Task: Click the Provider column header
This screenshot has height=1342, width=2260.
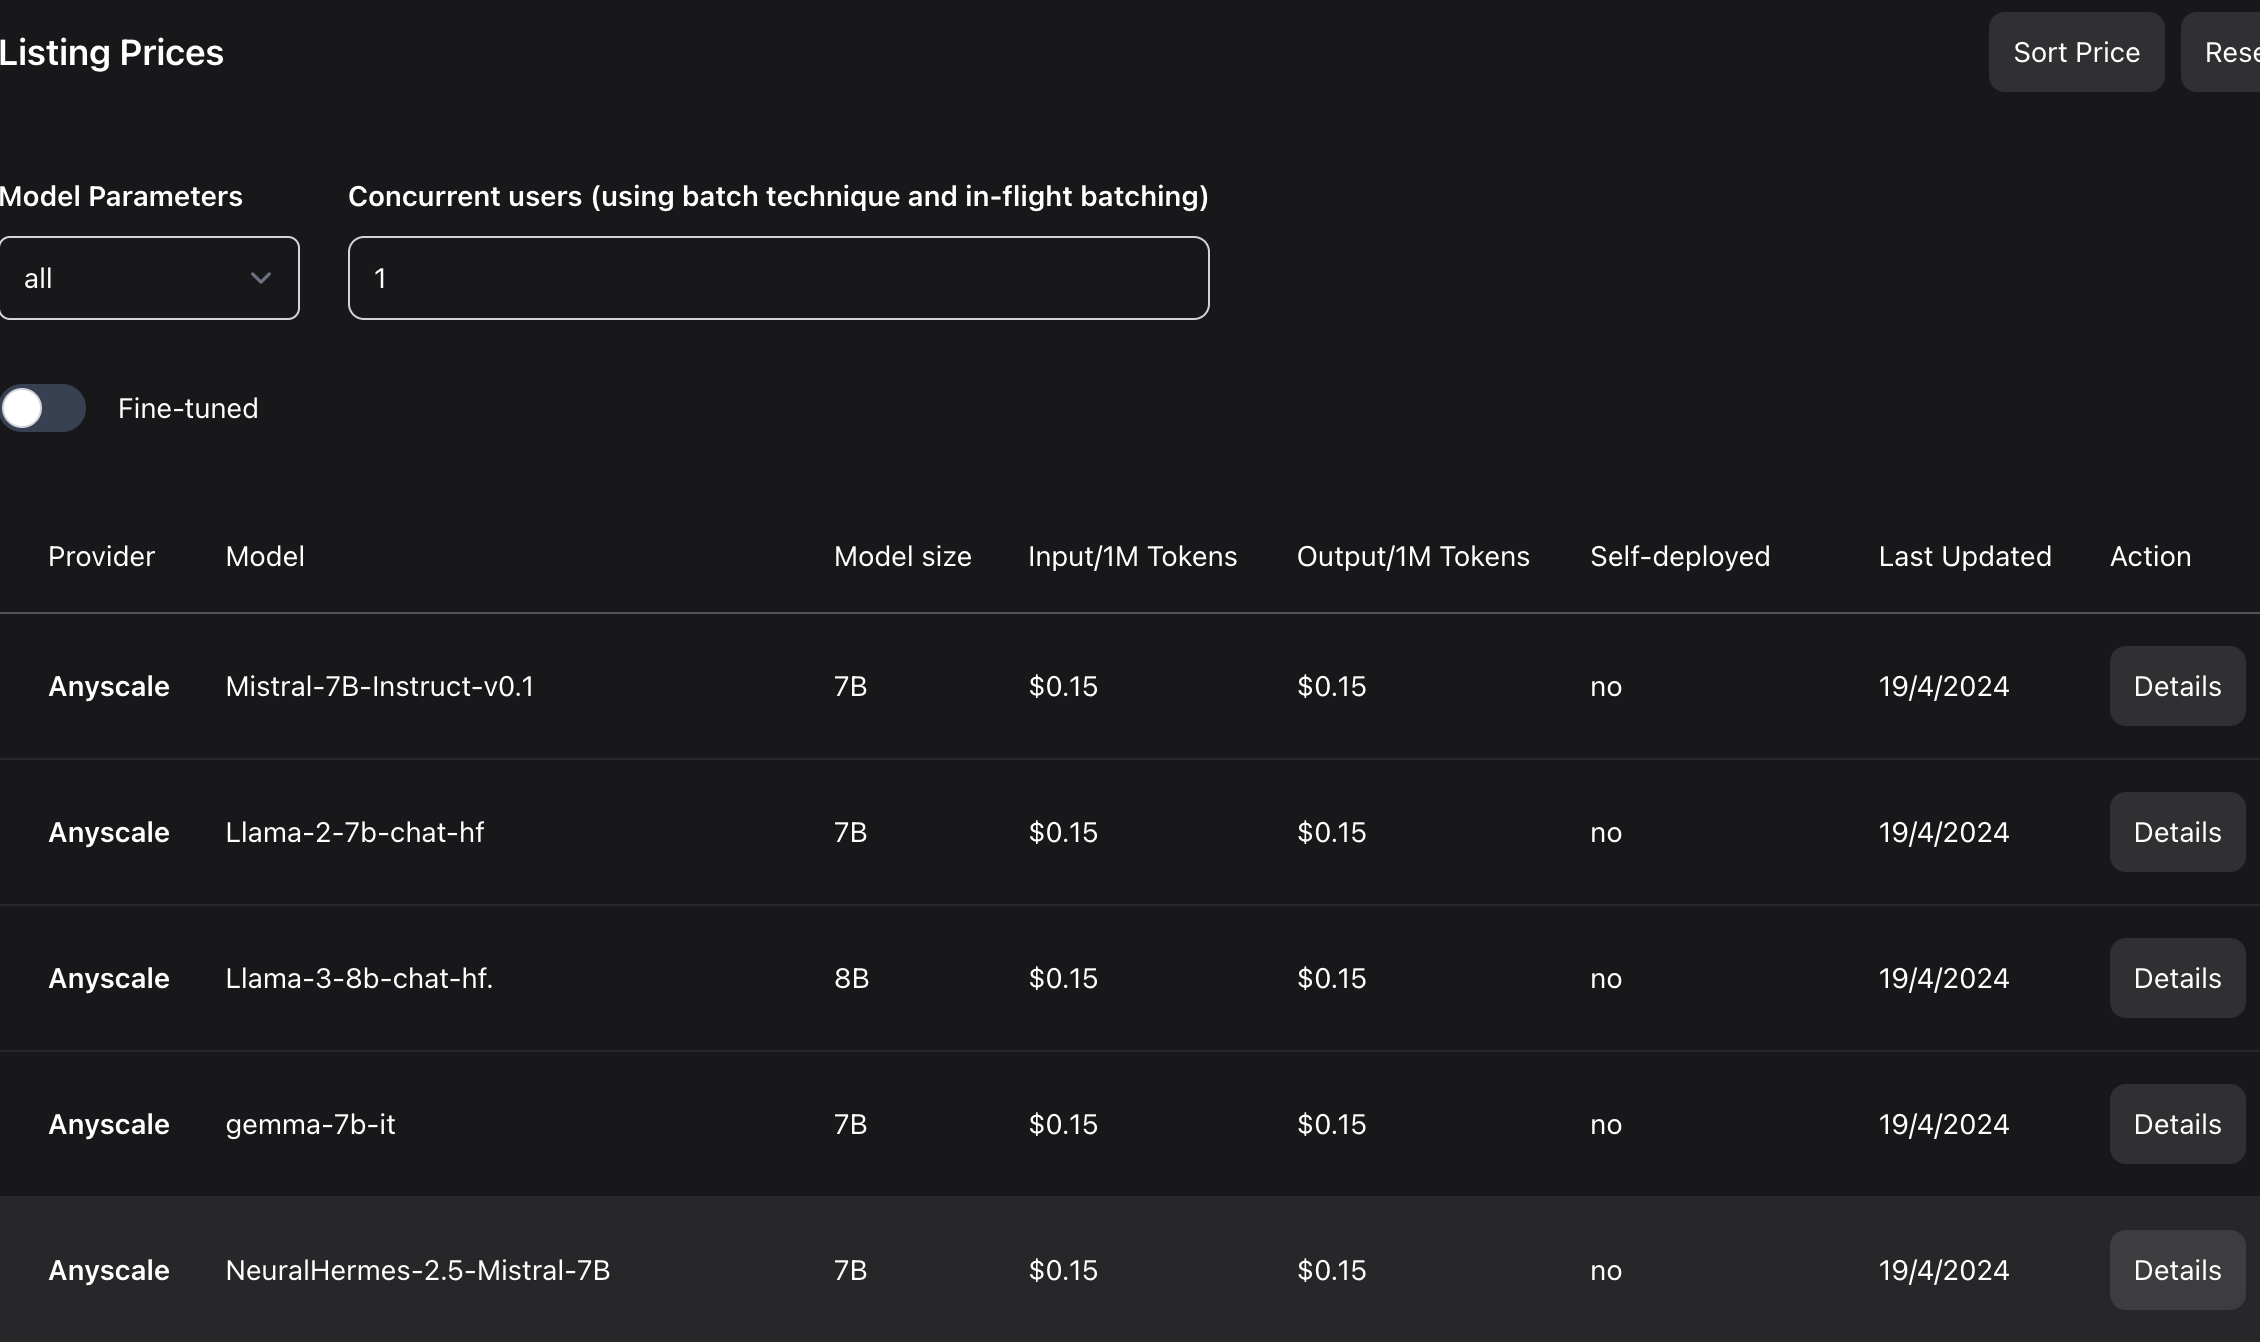Action: [x=101, y=556]
